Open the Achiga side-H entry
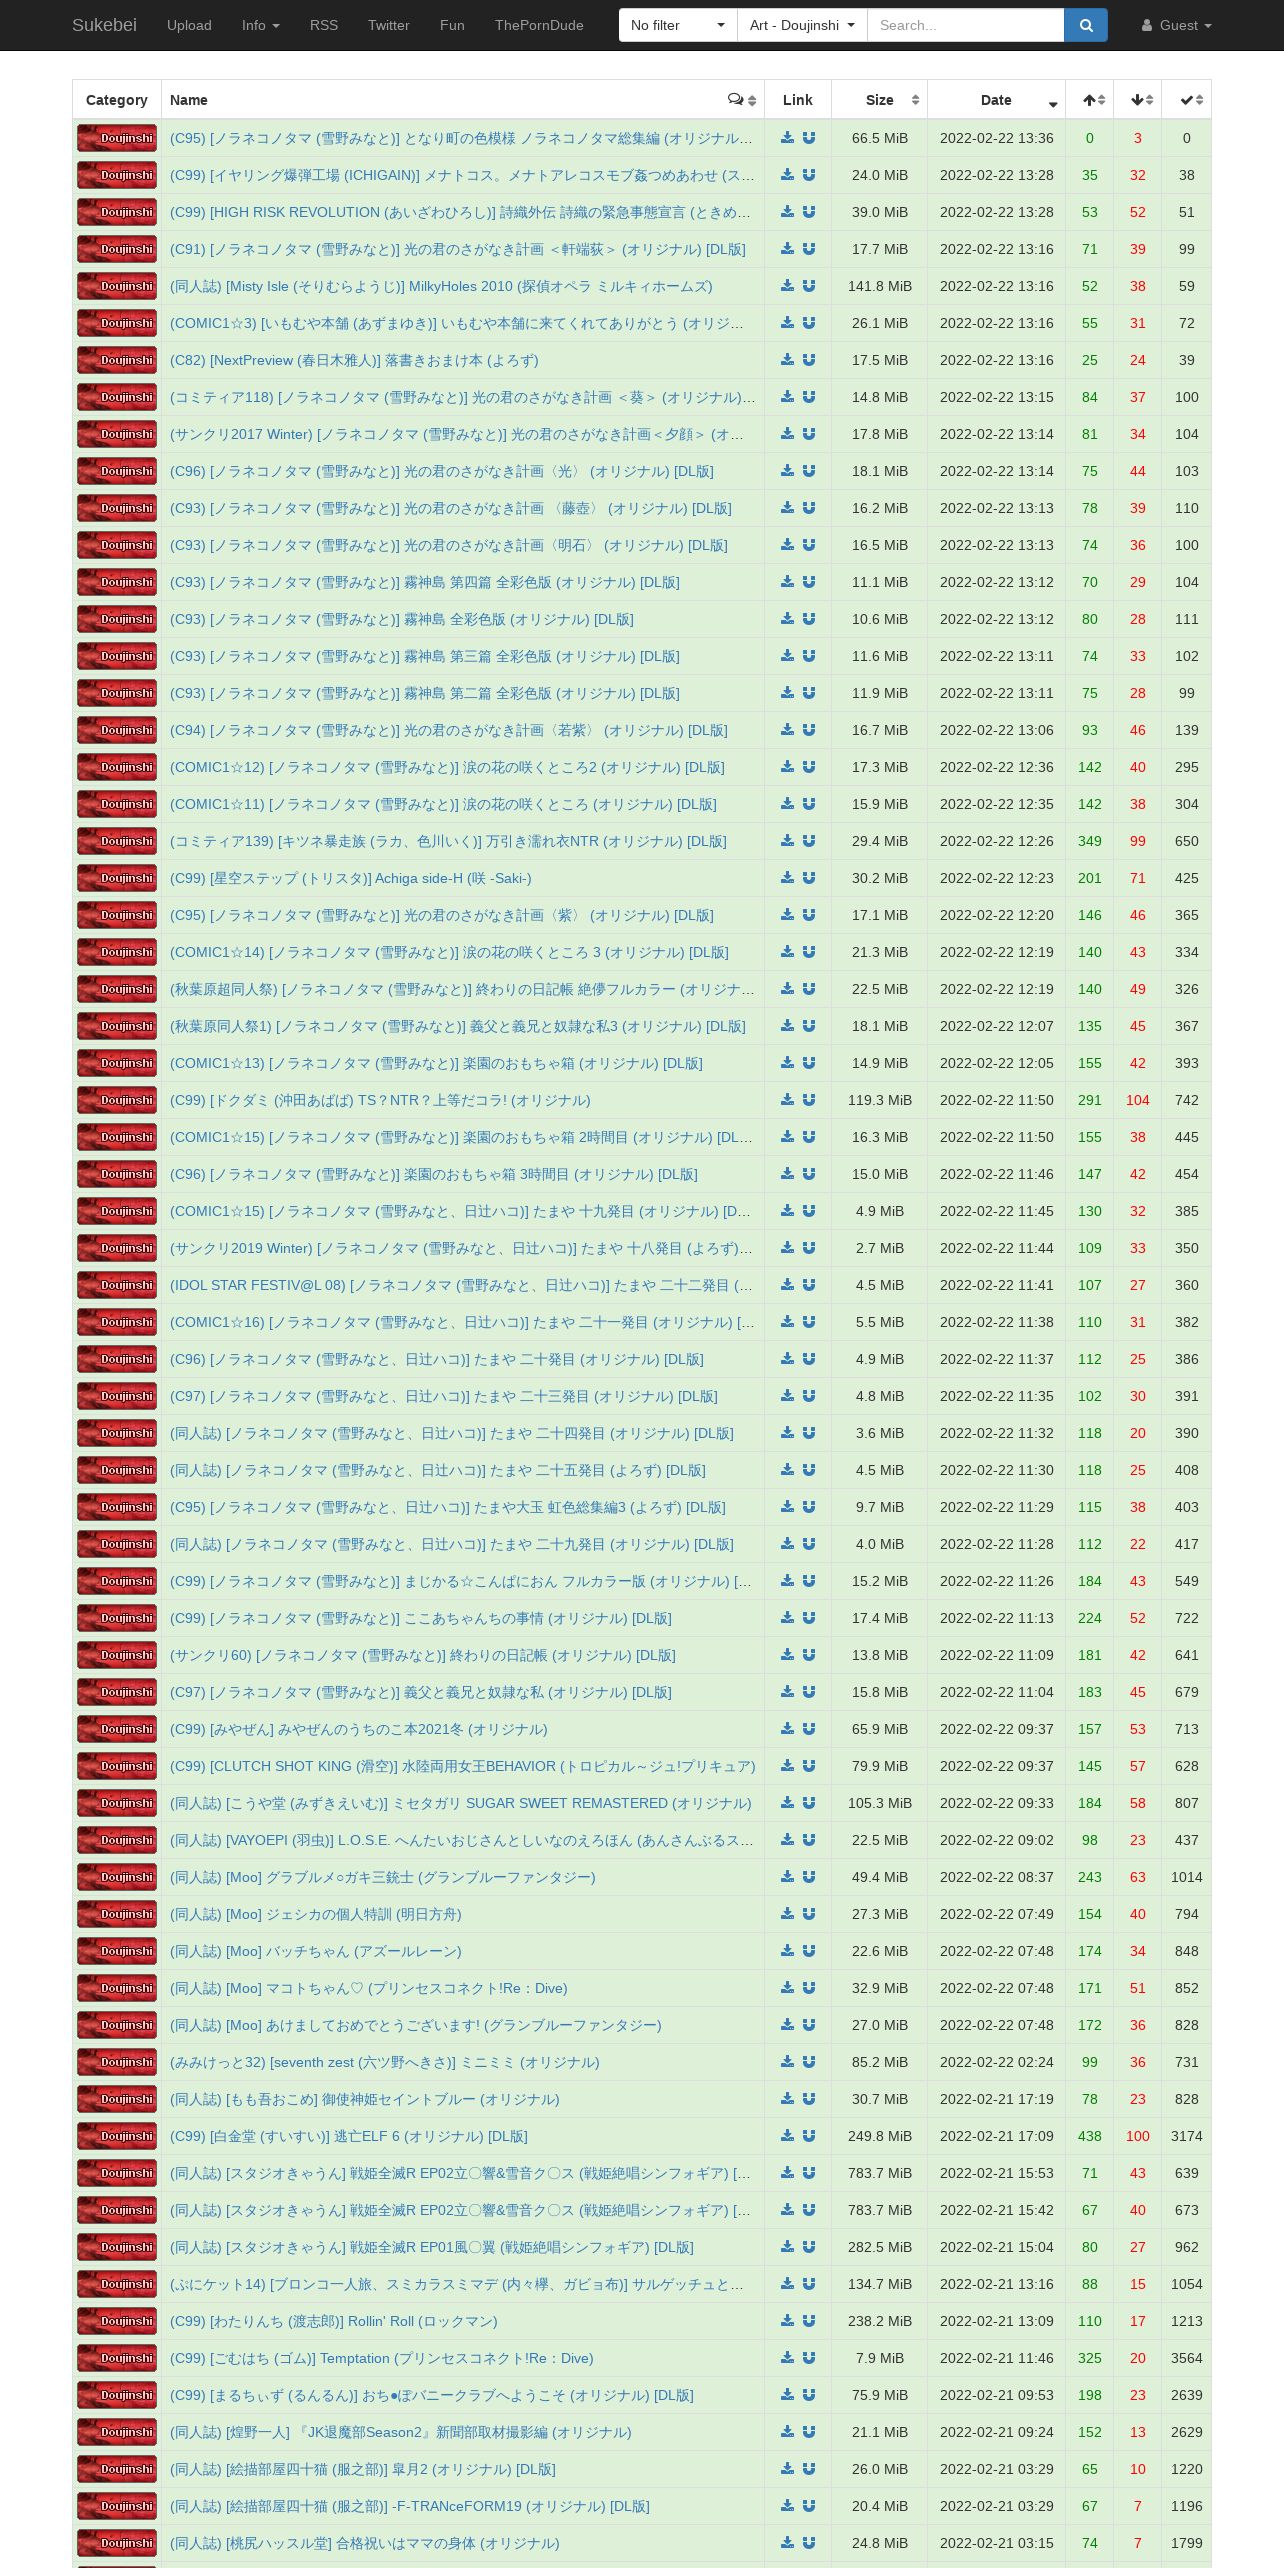 tap(350, 878)
